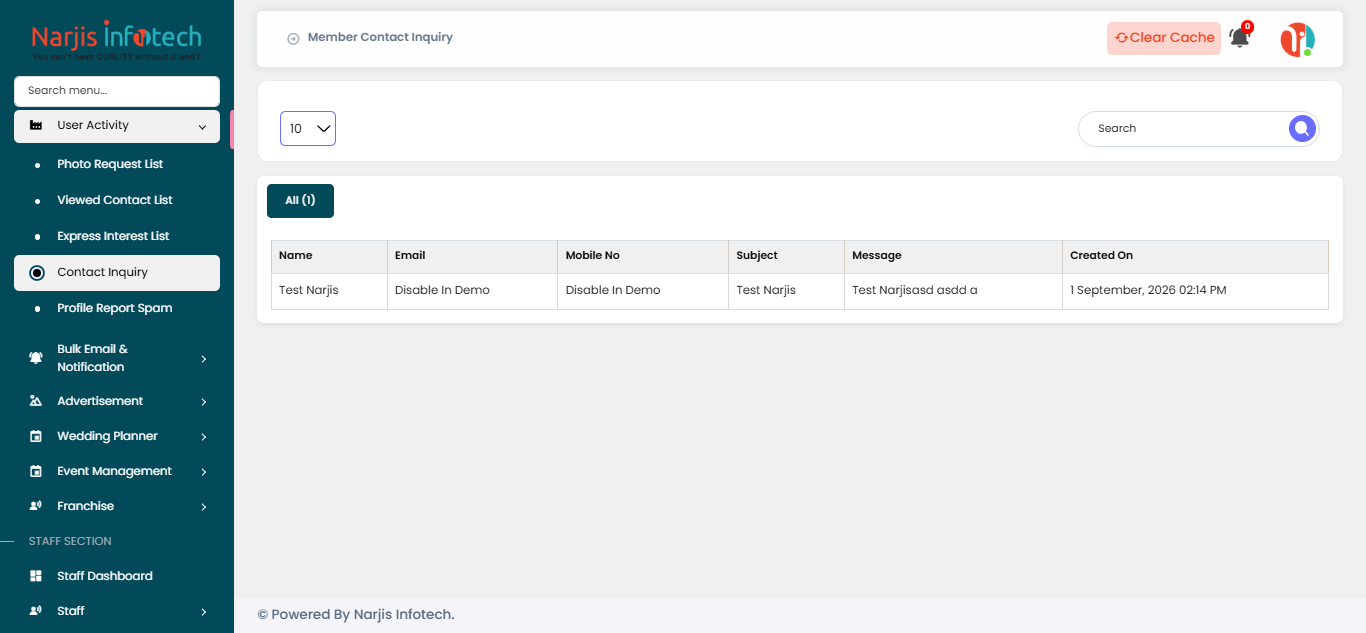
Task: Click the Staff people icon
Action: click(36, 611)
